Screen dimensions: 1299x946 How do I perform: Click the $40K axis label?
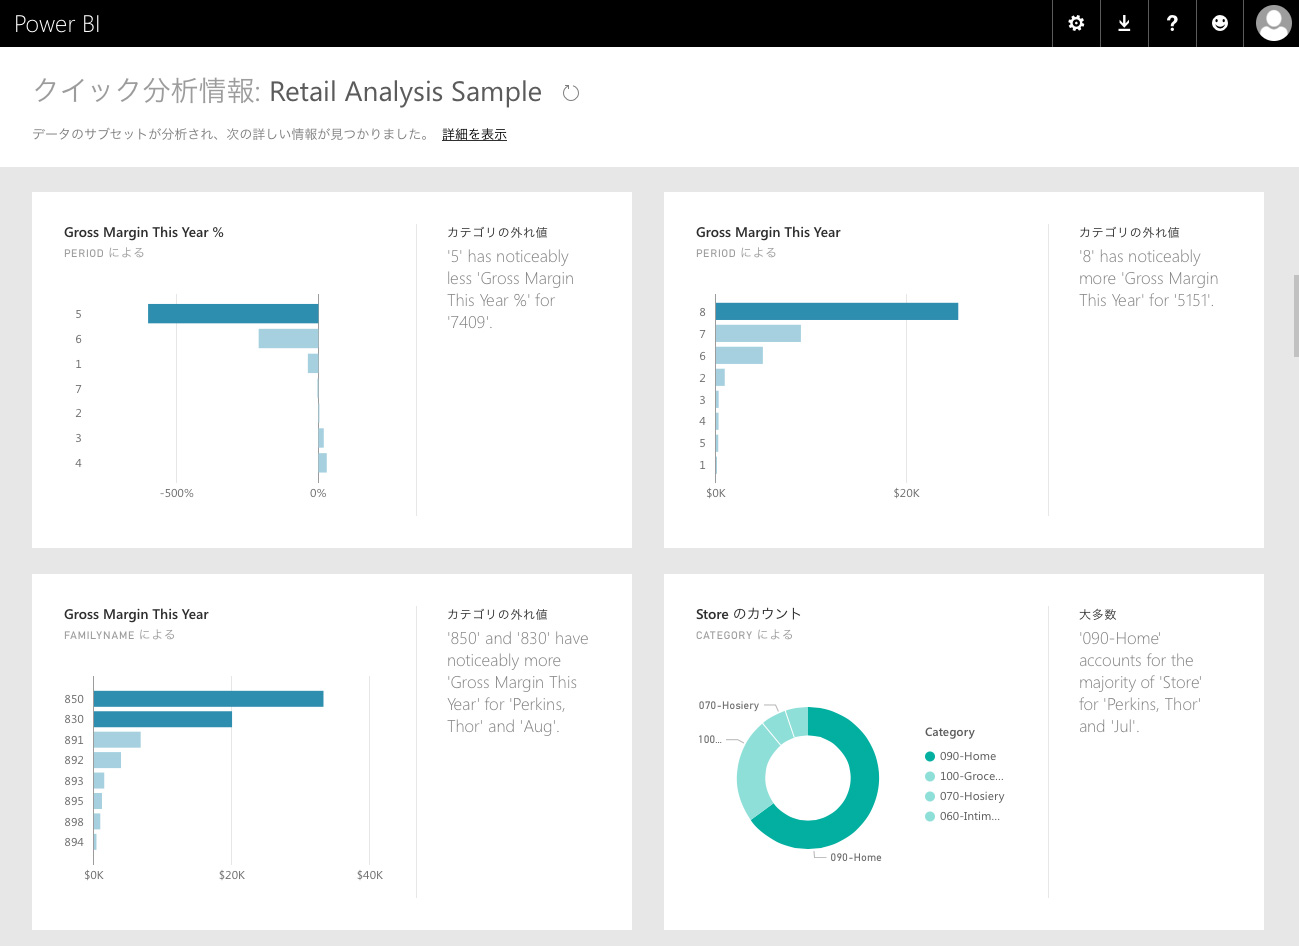point(370,875)
